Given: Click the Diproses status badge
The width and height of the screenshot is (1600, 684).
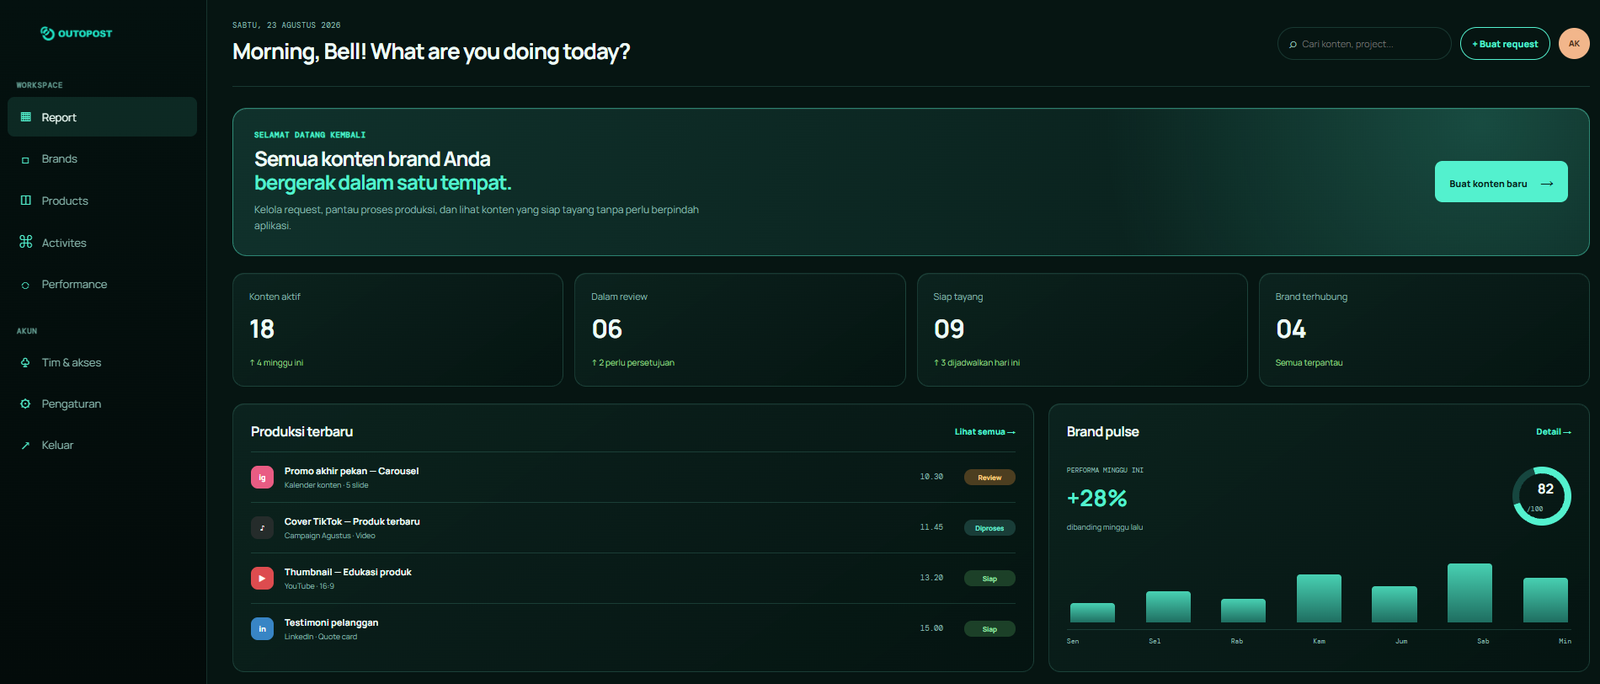Looking at the screenshot, I should point(990,528).
